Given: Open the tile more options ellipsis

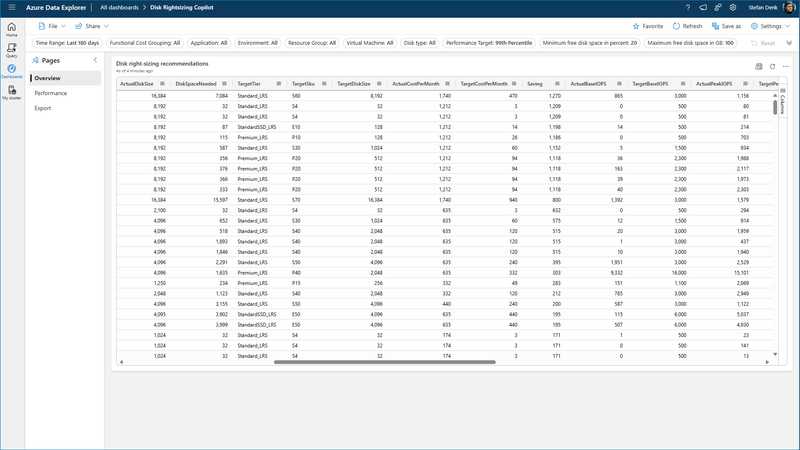Looking at the screenshot, I should click(x=786, y=66).
